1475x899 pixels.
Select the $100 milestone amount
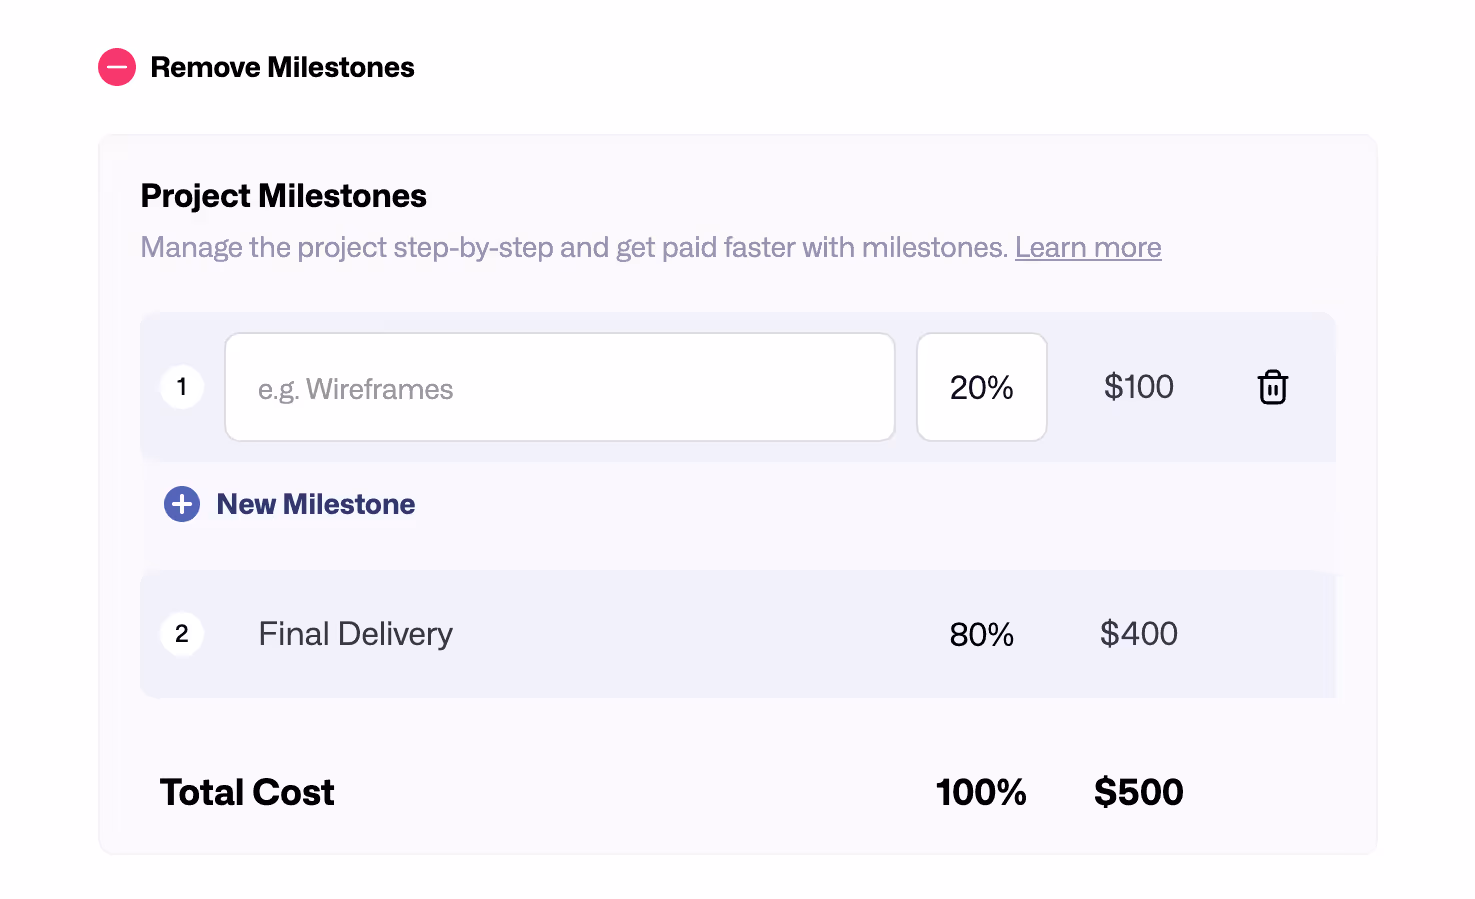1138,387
